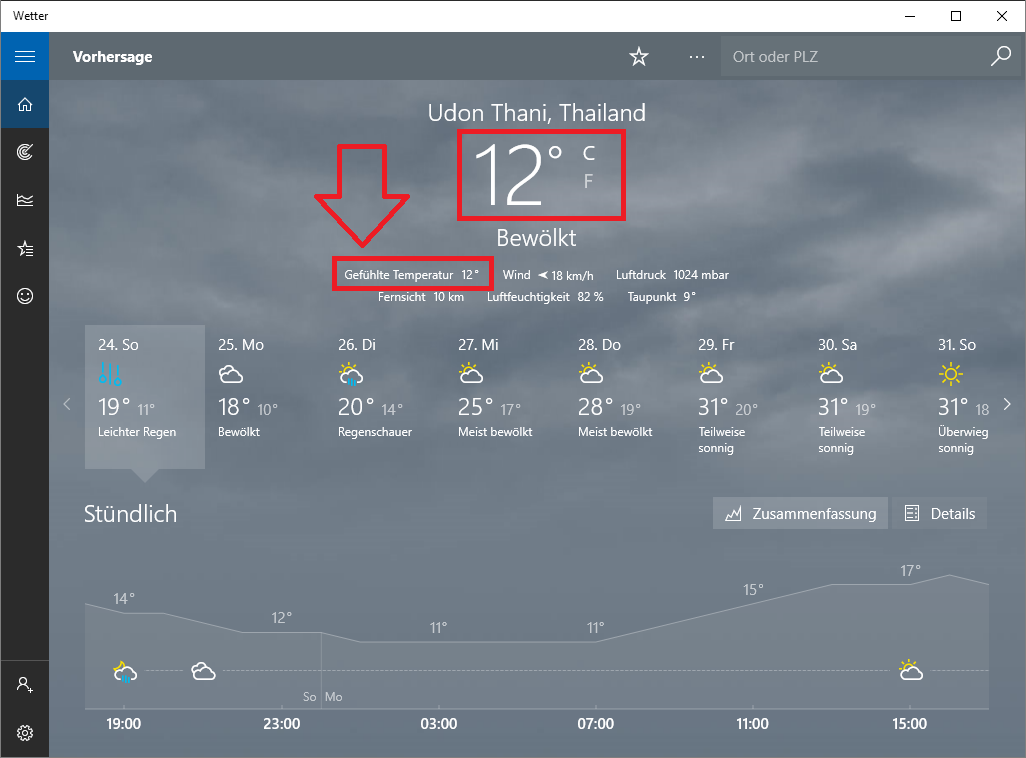This screenshot has height=758, width=1026.
Task: Switch temperature display to Celsius
Action: [x=588, y=152]
